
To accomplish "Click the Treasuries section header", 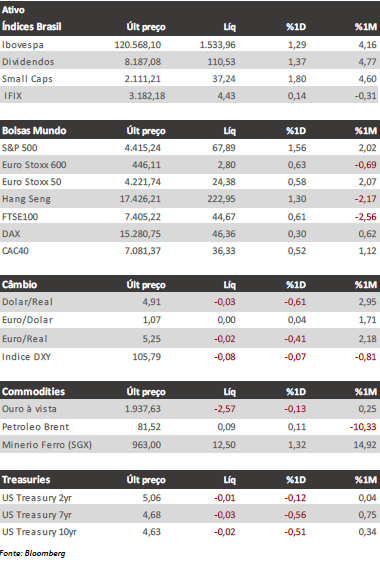I will point(26,480).
